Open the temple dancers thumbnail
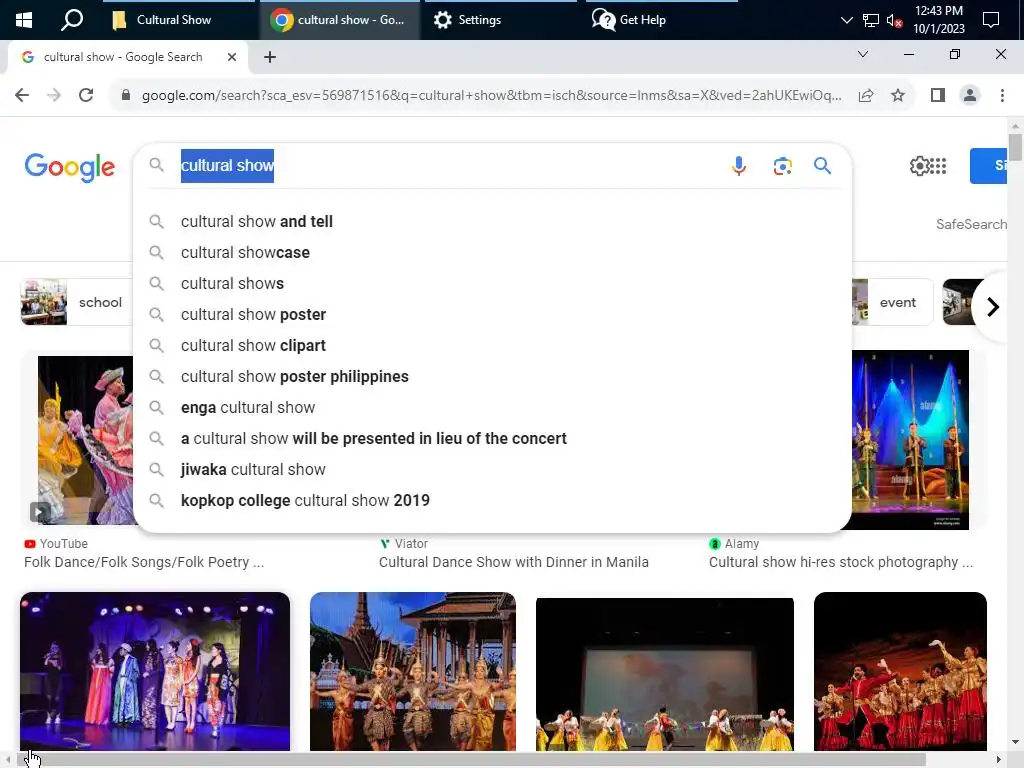 pos(413,671)
